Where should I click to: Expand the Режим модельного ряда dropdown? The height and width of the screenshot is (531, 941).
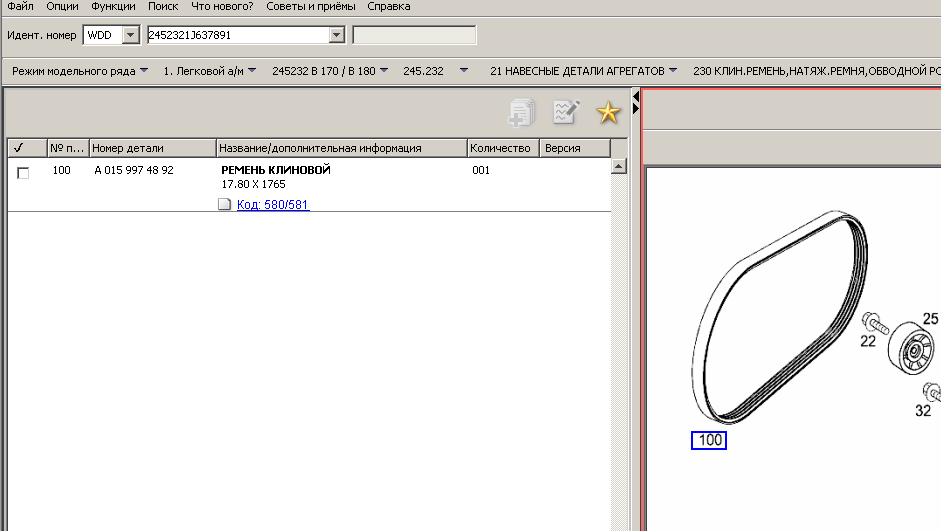[x=144, y=71]
